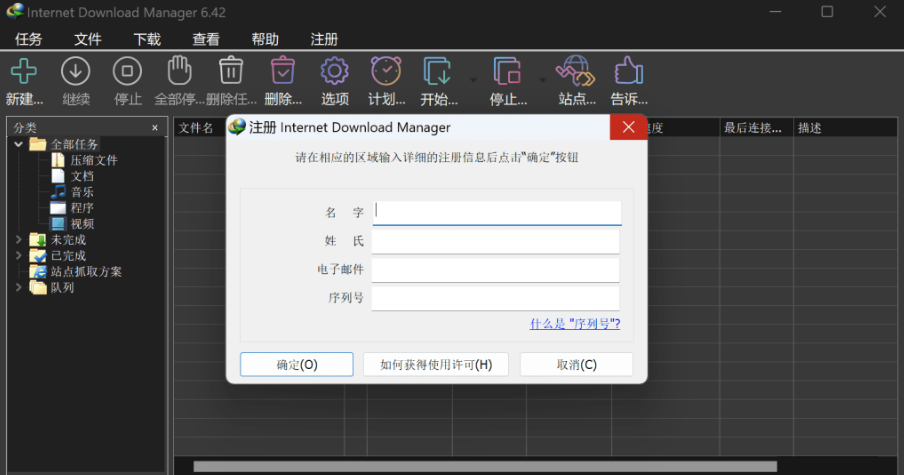Click 如何获得使用许可(H) button
The image size is (904, 475).
click(436, 364)
